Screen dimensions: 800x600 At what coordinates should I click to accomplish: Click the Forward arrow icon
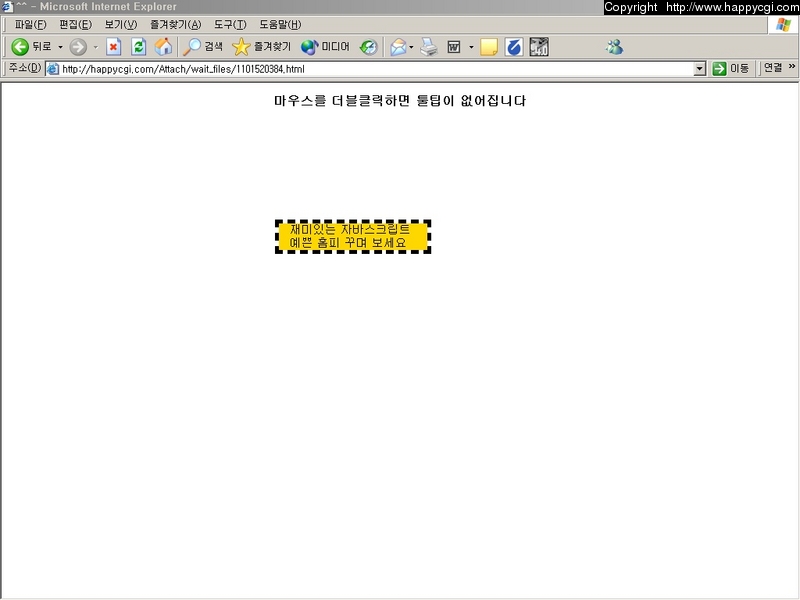pos(78,47)
